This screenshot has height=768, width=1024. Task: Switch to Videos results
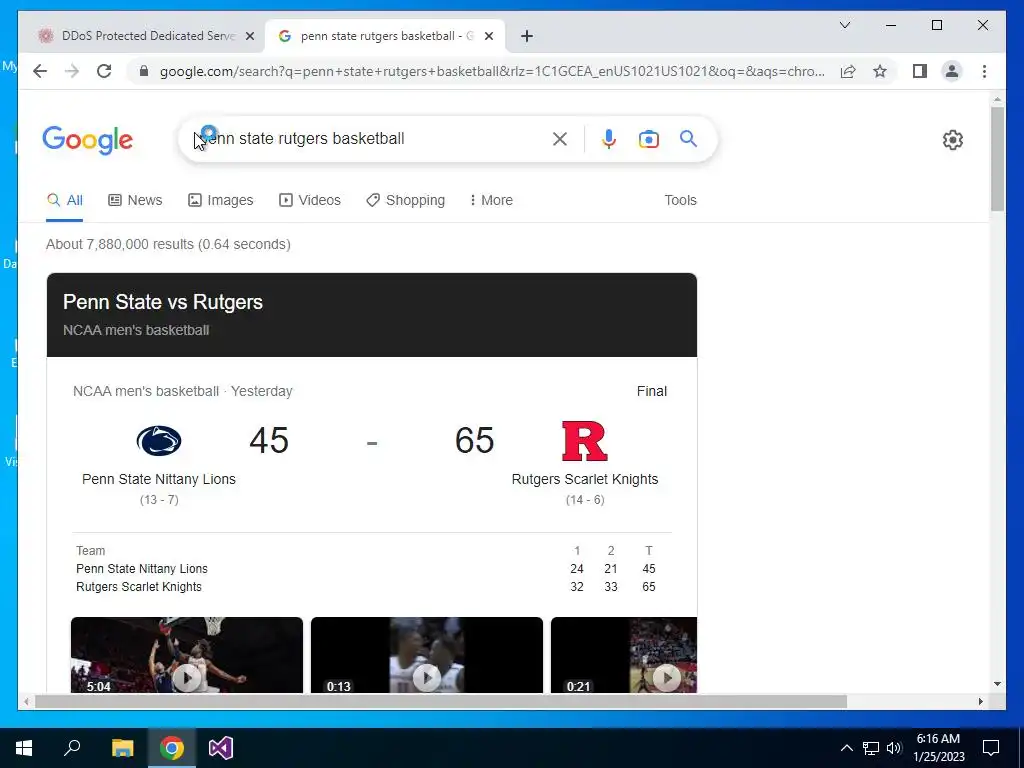pyautogui.click(x=310, y=200)
